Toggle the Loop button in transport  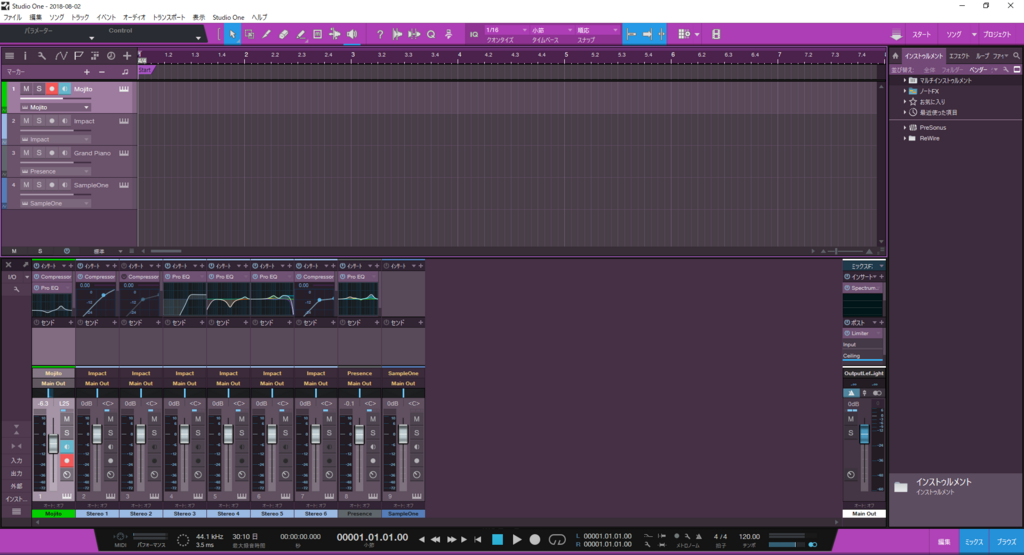click(557, 539)
